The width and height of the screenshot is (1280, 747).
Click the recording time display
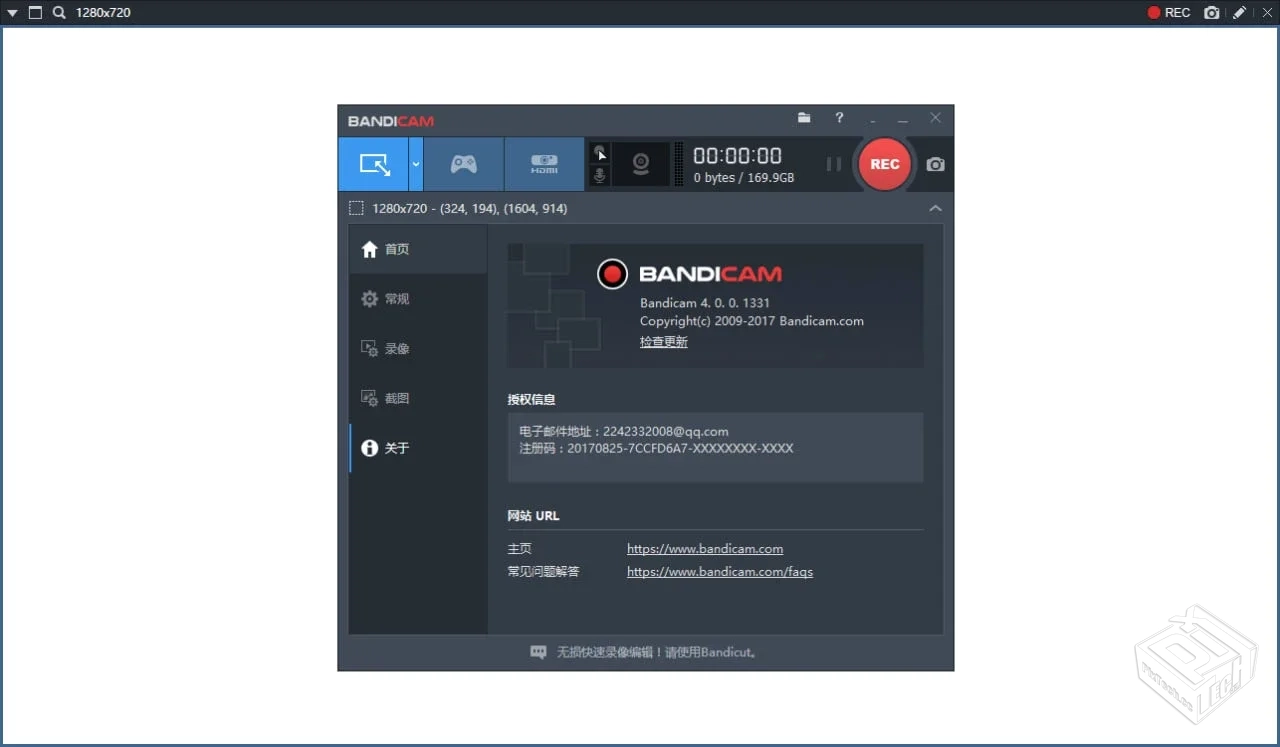[x=738, y=155]
